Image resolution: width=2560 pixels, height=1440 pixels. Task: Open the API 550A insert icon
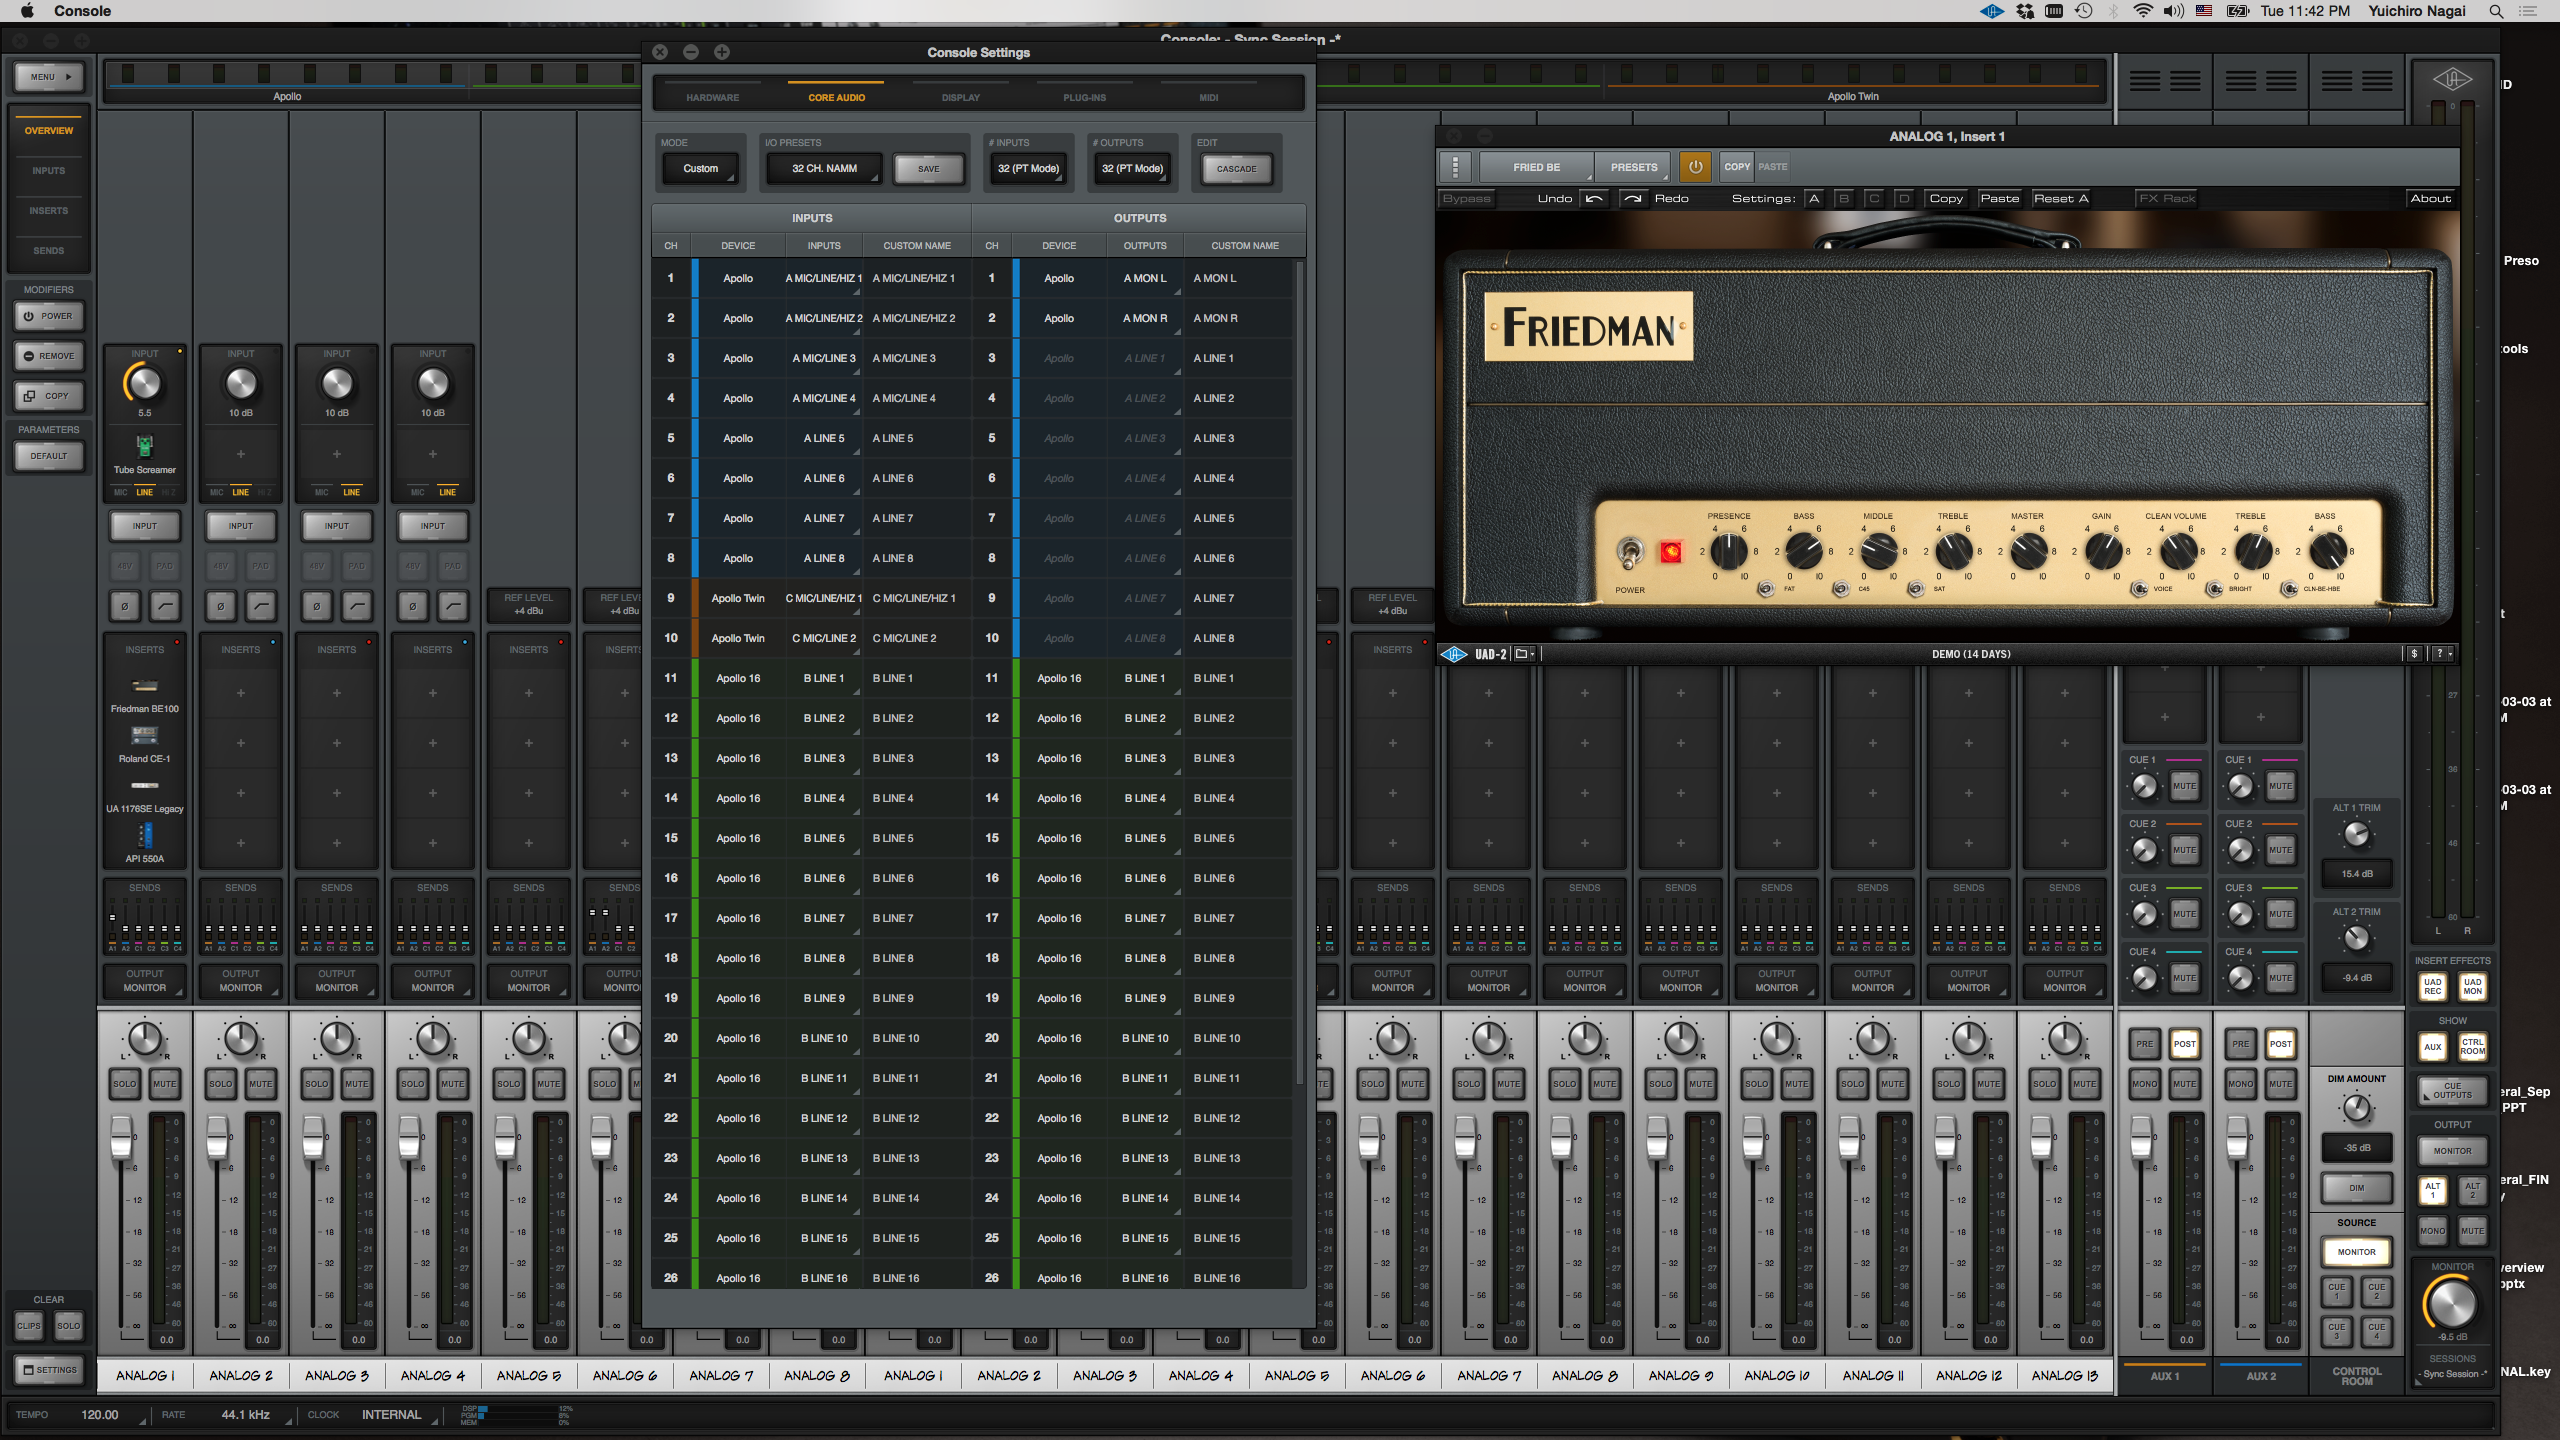coord(144,835)
